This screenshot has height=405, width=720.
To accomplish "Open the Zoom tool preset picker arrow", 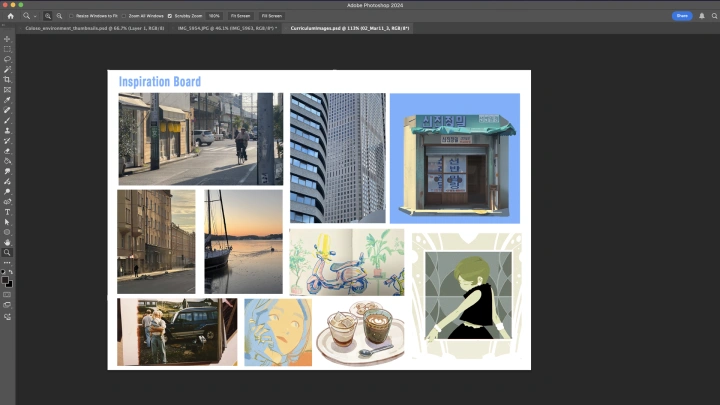I will click(x=35, y=17).
